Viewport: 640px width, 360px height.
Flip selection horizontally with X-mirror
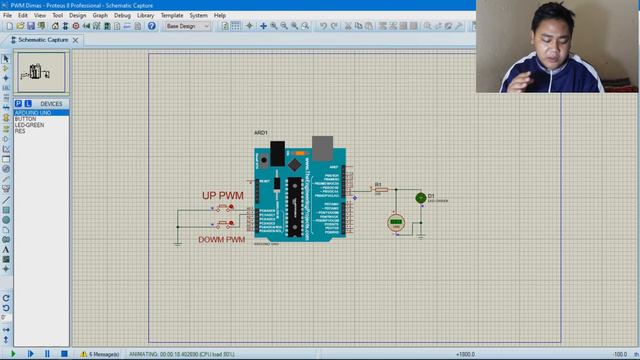click(x=6, y=329)
